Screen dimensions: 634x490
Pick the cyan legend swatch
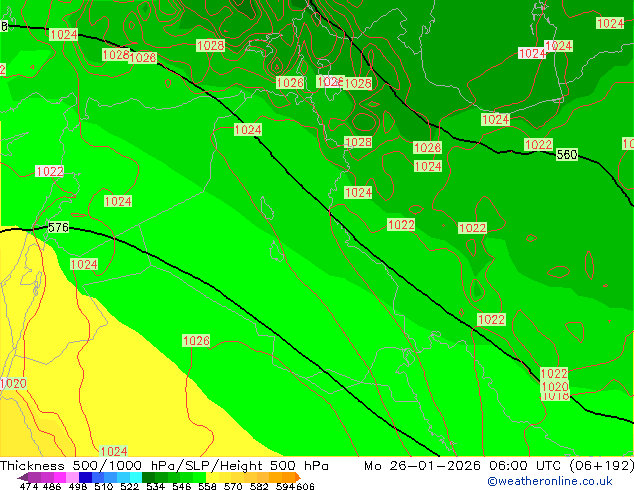(x=136, y=477)
